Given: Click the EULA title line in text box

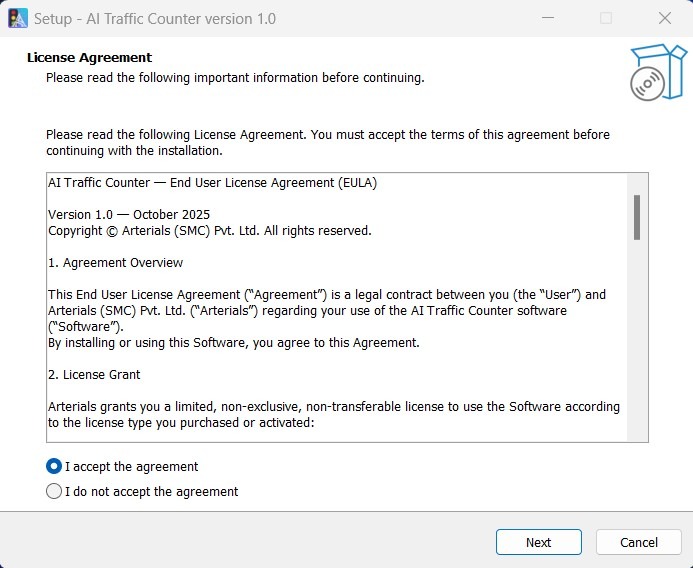Looking at the screenshot, I should point(212,183).
